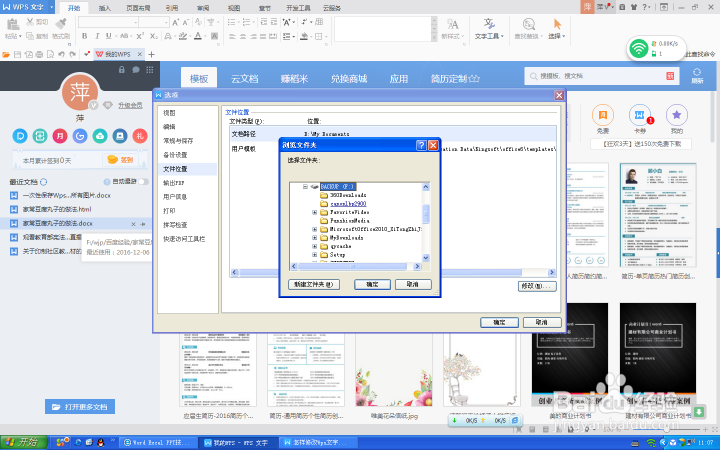
Task: Click 打开更多文档 button in sidebar
Action: click(x=80, y=407)
